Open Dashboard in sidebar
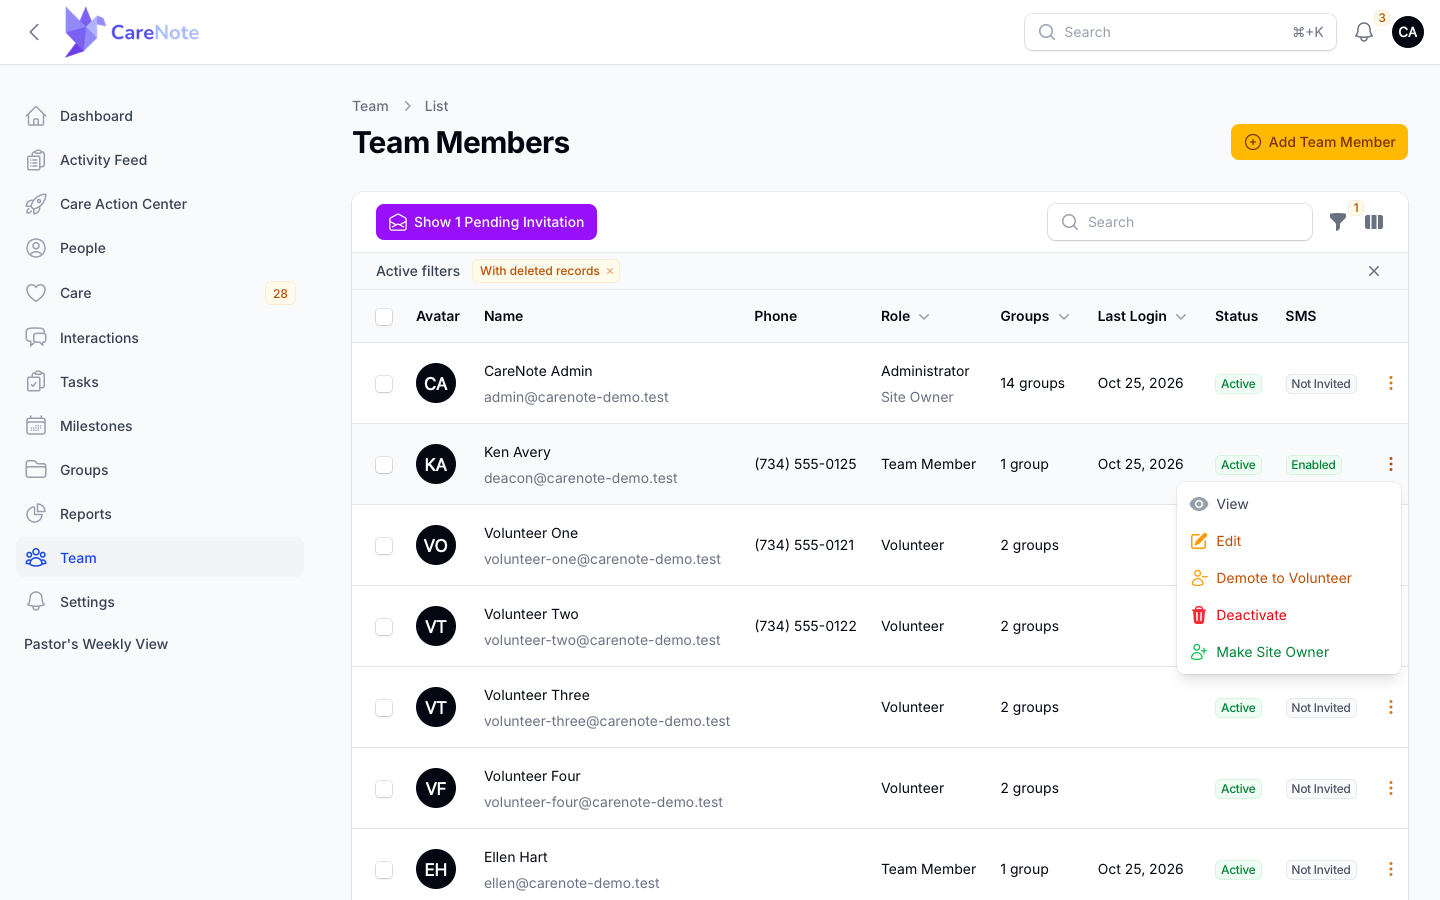This screenshot has width=1440, height=900. [x=160, y=116]
